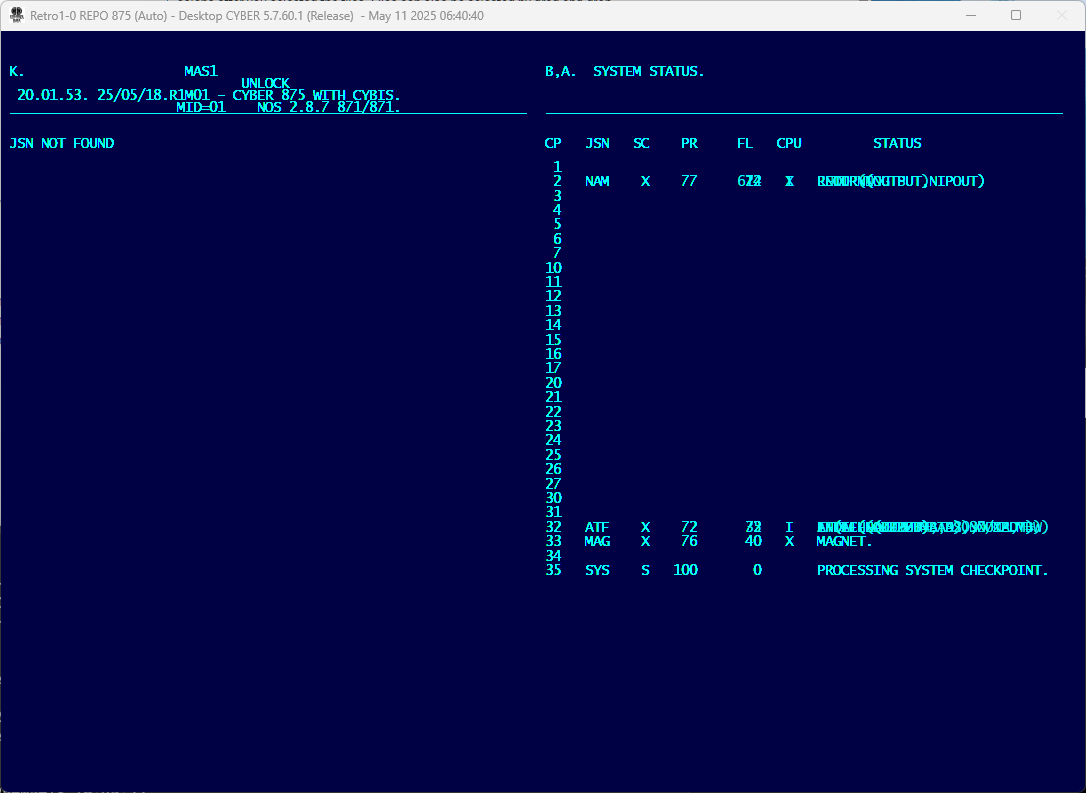The width and height of the screenshot is (1086, 793).
Task: Click the Desktop CYBER app icon in title bar
Action: click(x=17, y=15)
